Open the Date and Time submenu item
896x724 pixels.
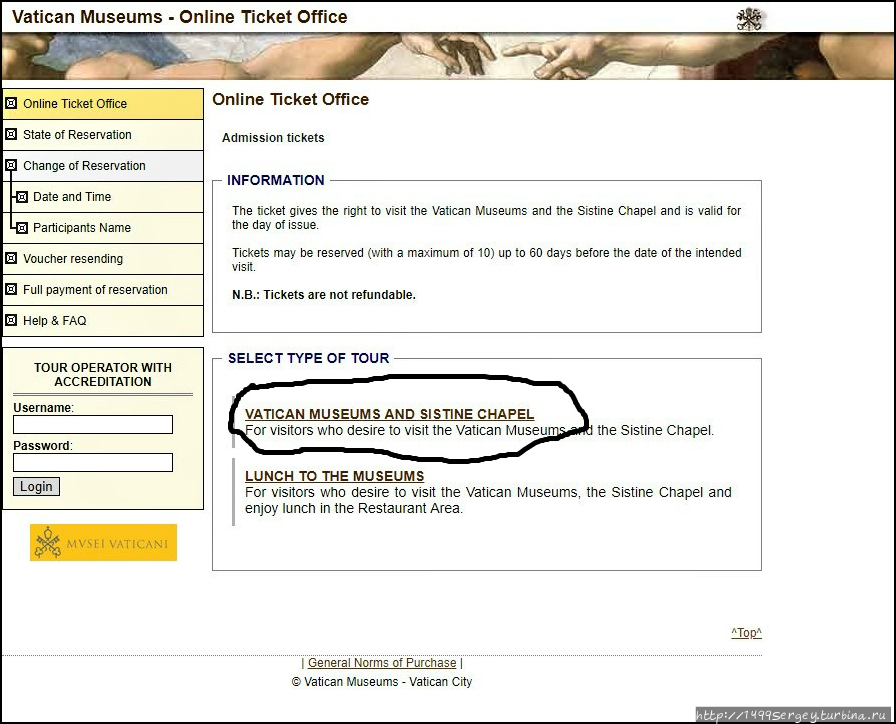coord(103,197)
